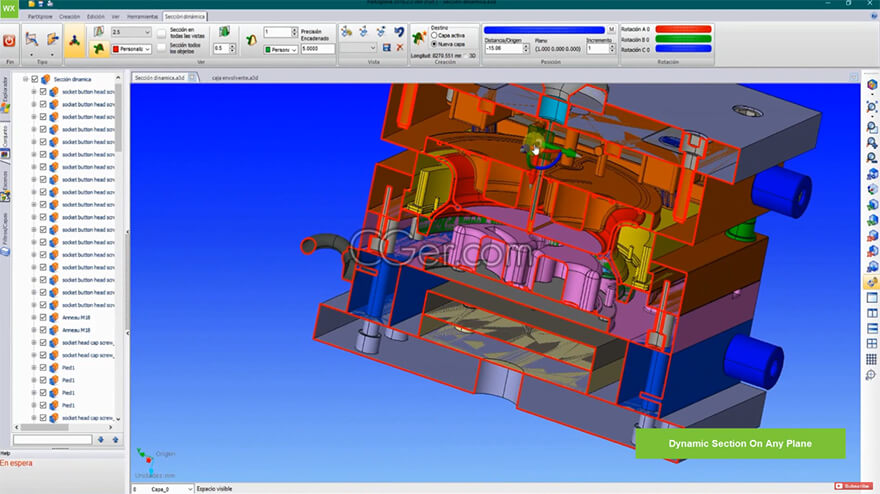Collapse the Sección dinámica root node
Screen dimensions: 880x494
25,79
